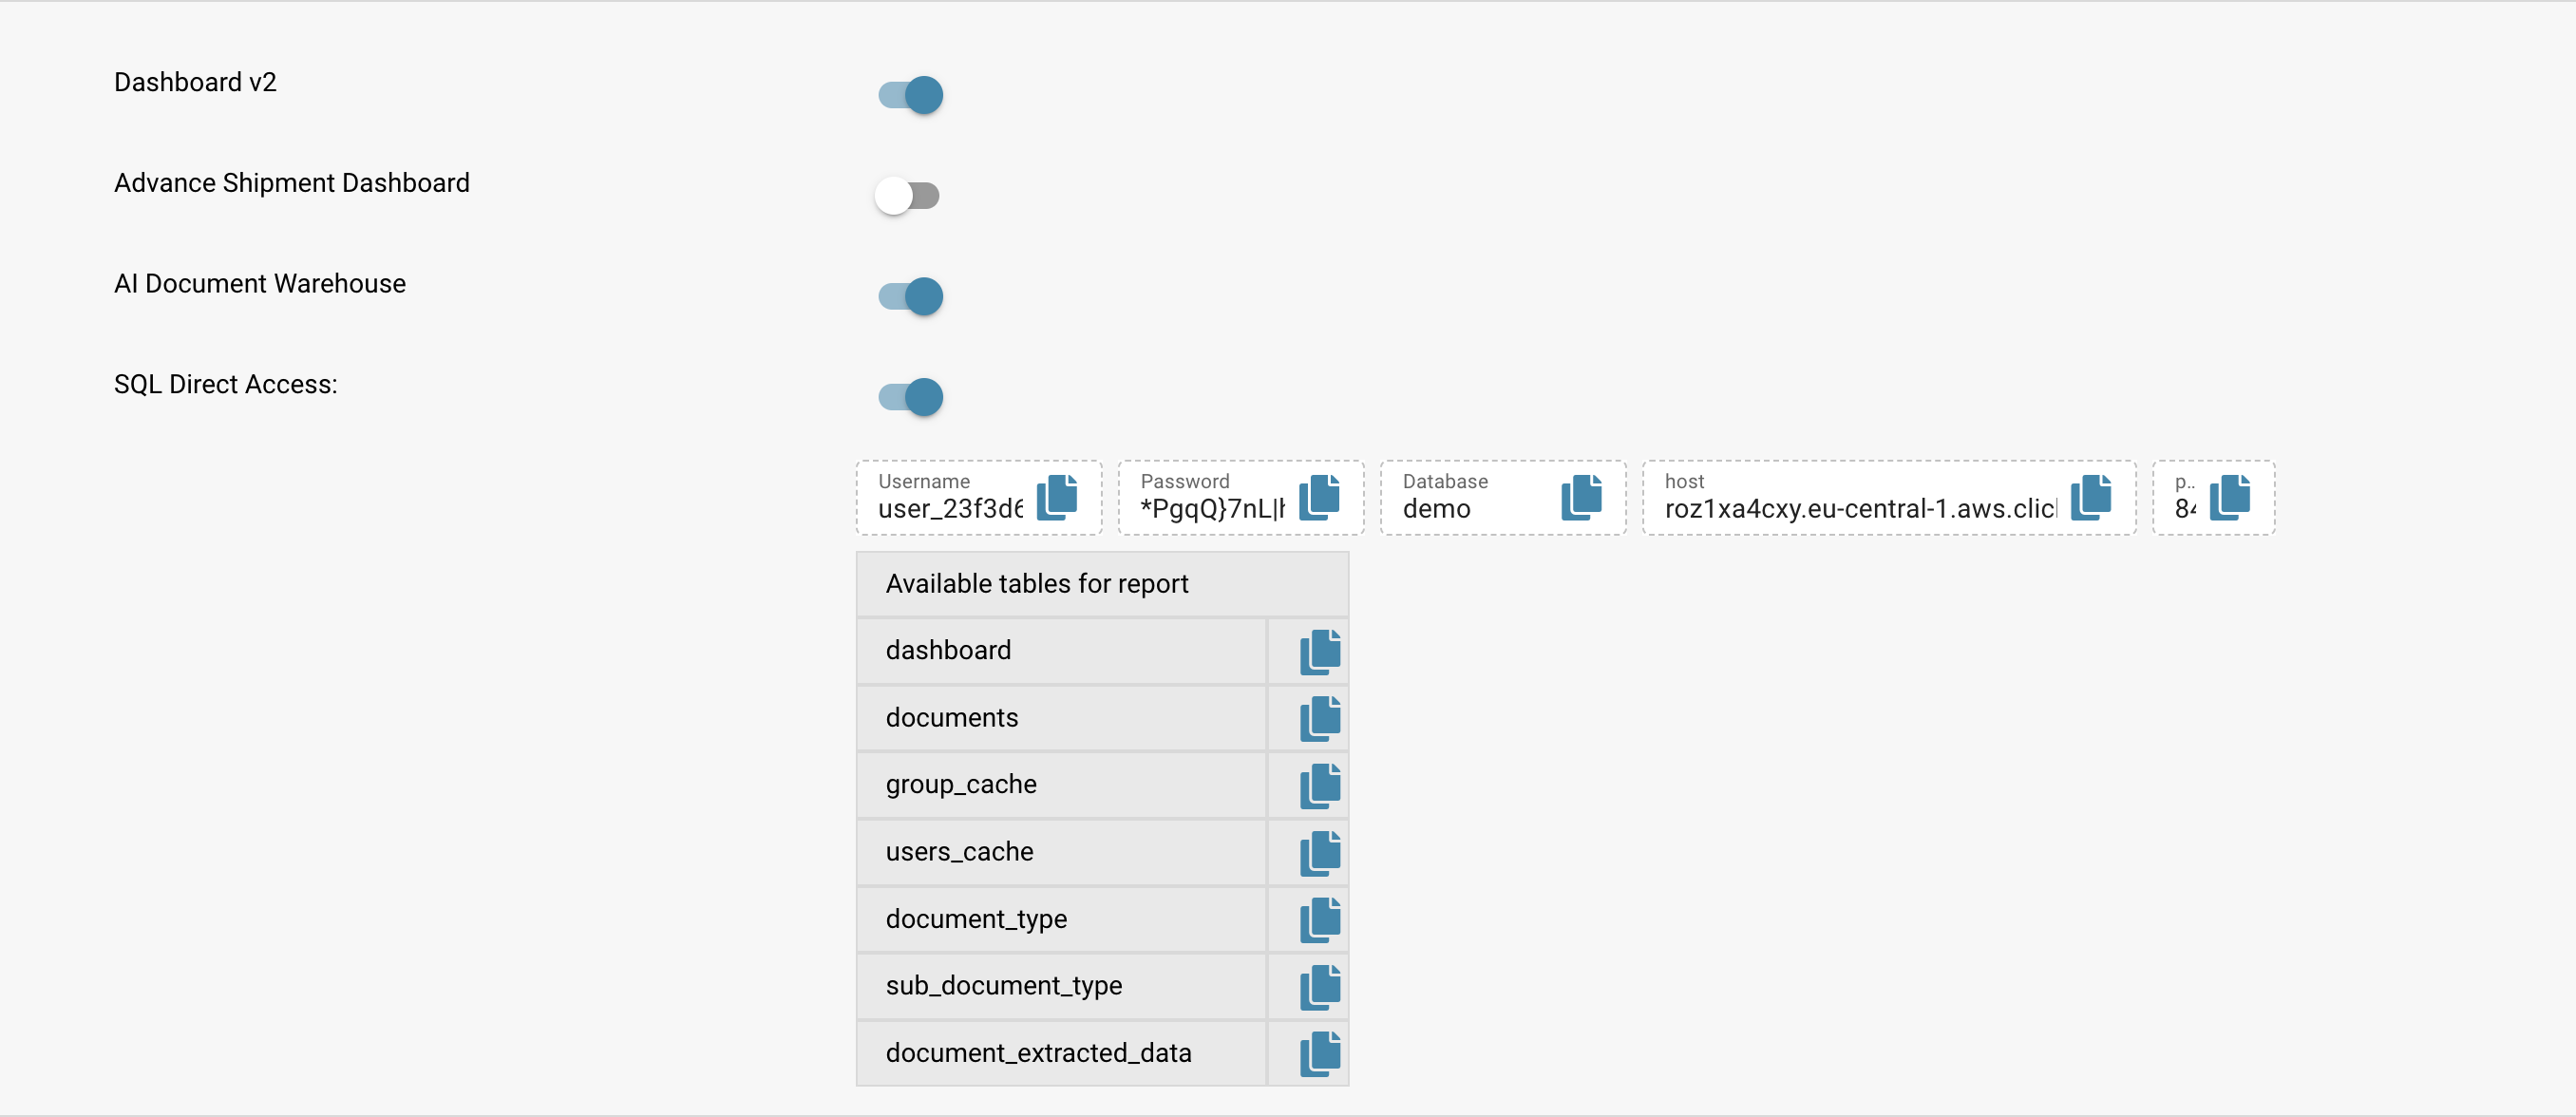Copy the documents table name
The image size is (2576, 1117).
(x=1319, y=718)
